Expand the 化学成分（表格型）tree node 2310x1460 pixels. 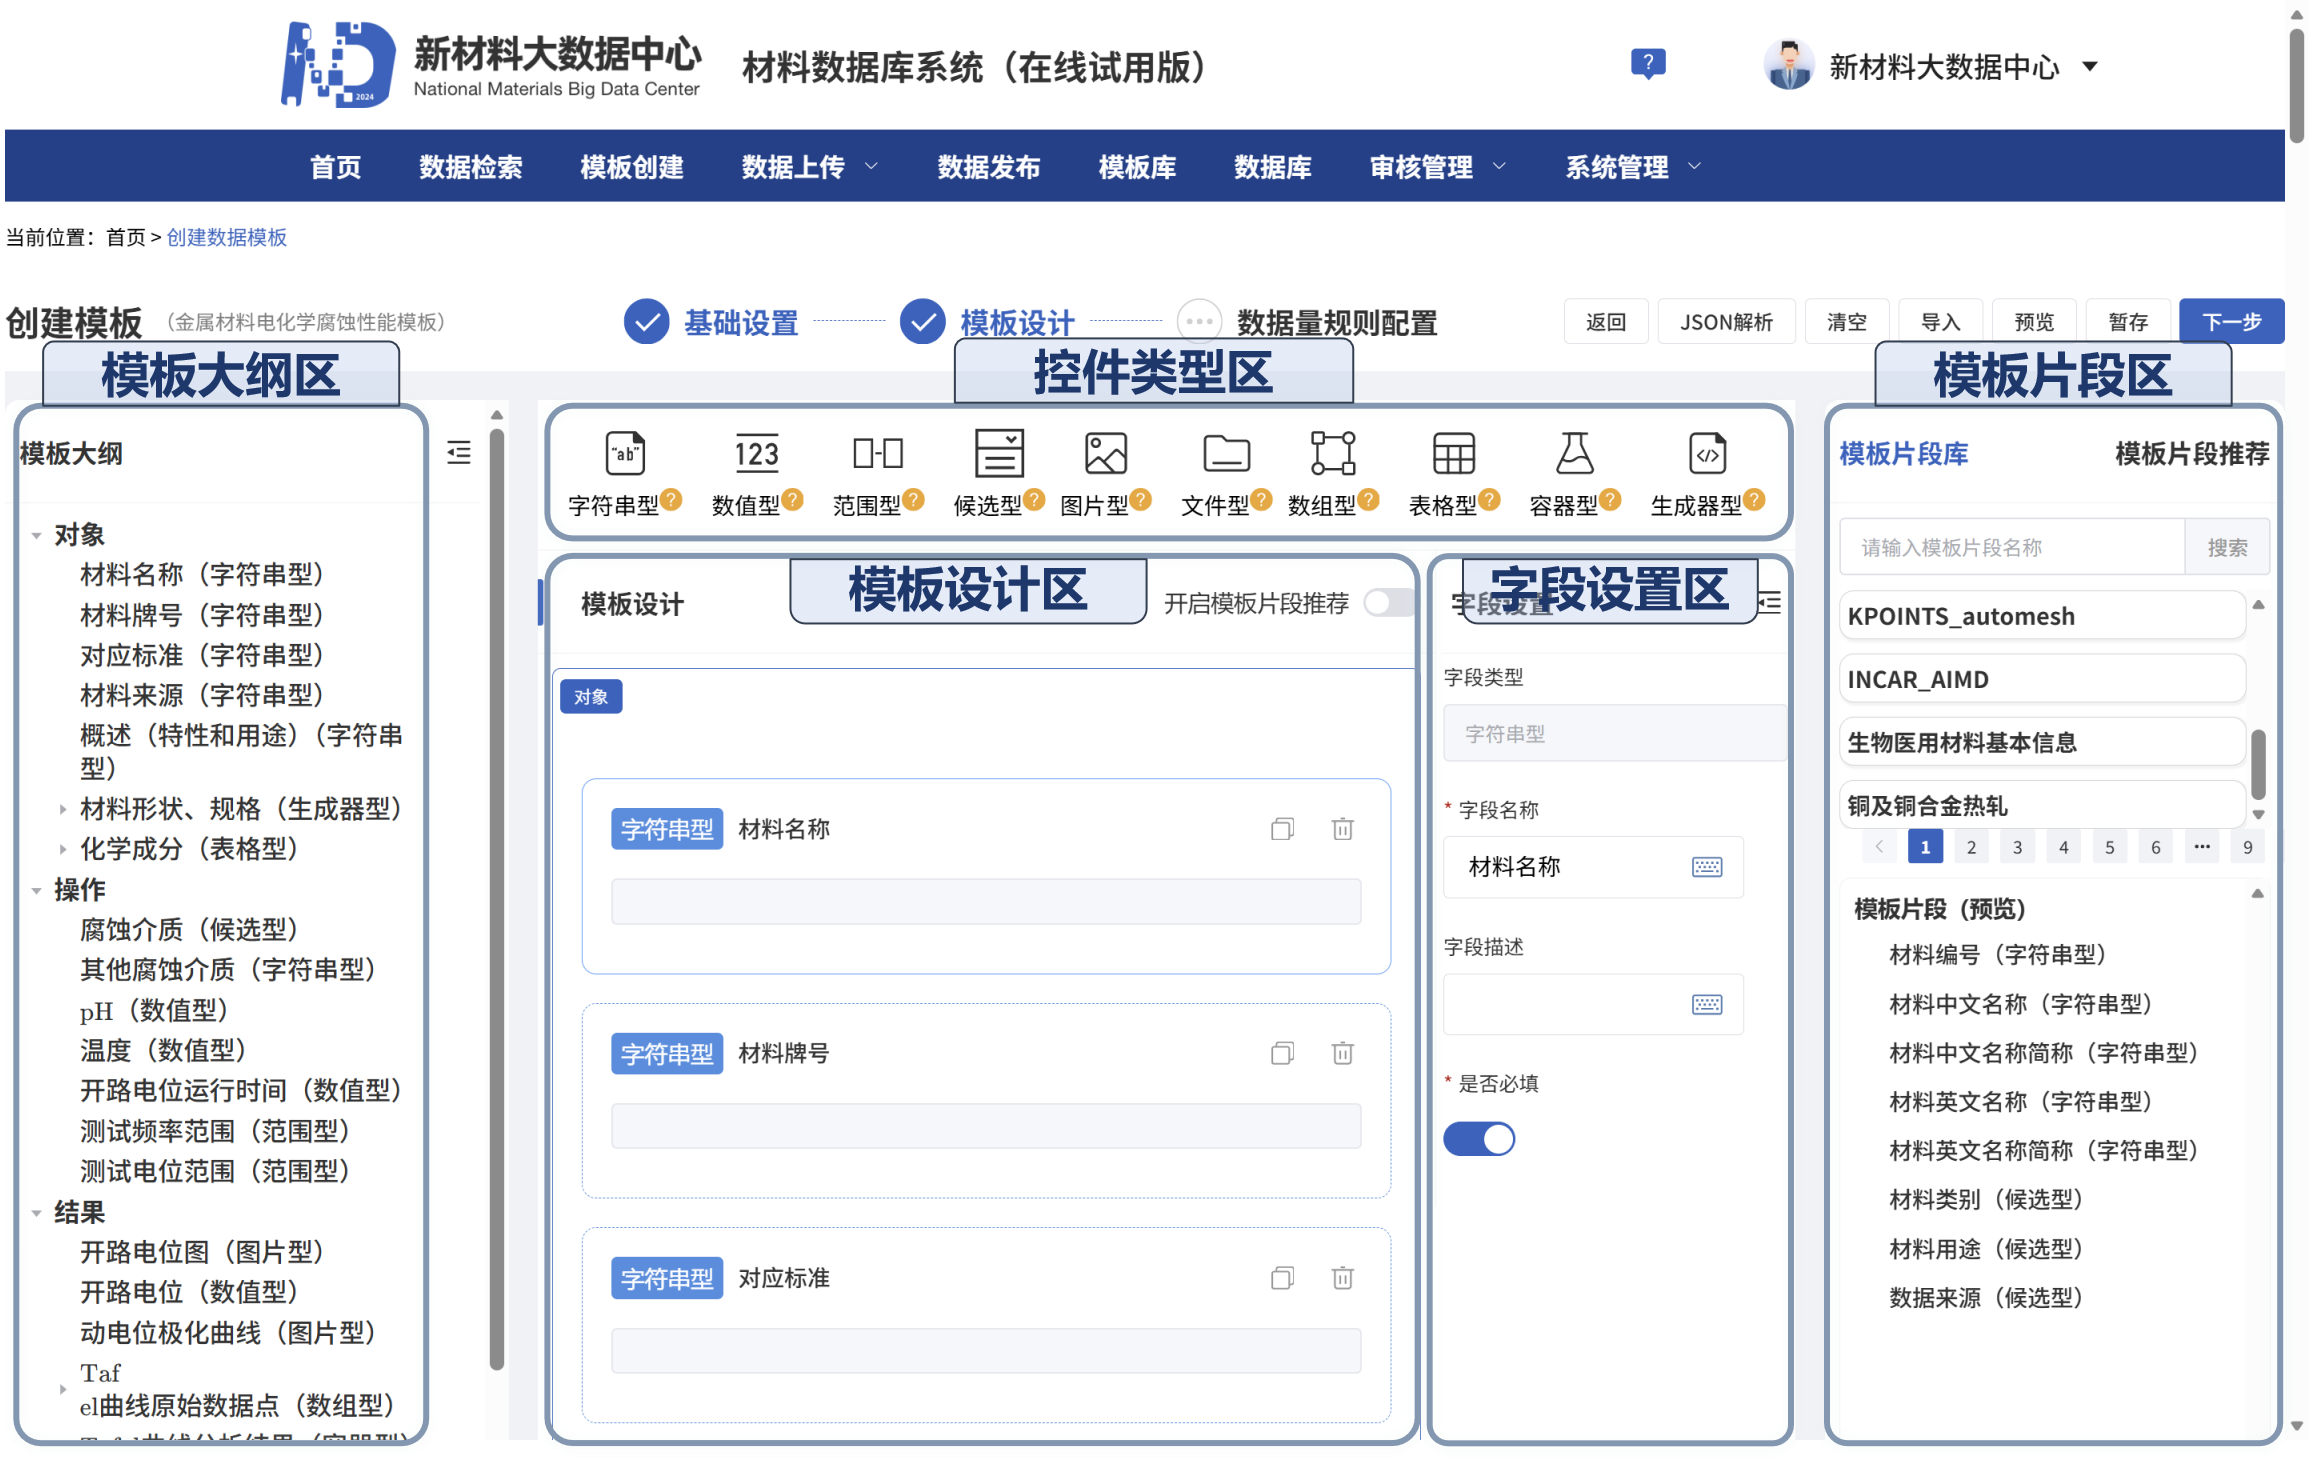[x=64, y=849]
